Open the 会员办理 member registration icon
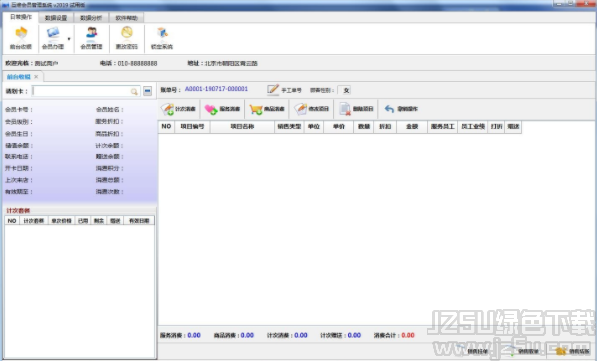The width and height of the screenshot is (597, 361). coord(53,38)
